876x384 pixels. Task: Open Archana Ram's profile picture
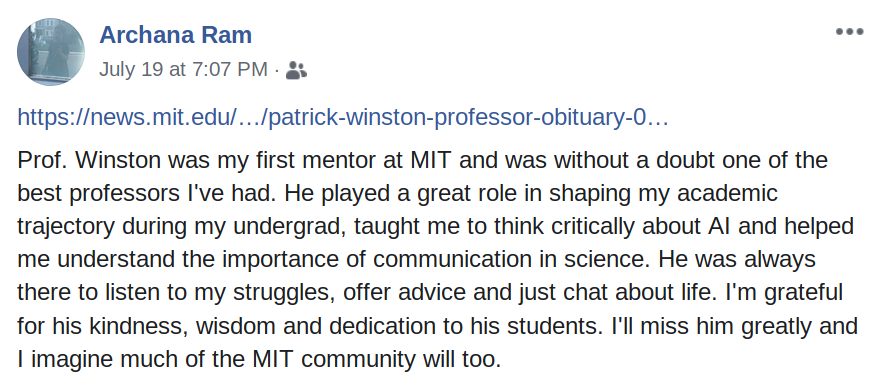pos(51,51)
